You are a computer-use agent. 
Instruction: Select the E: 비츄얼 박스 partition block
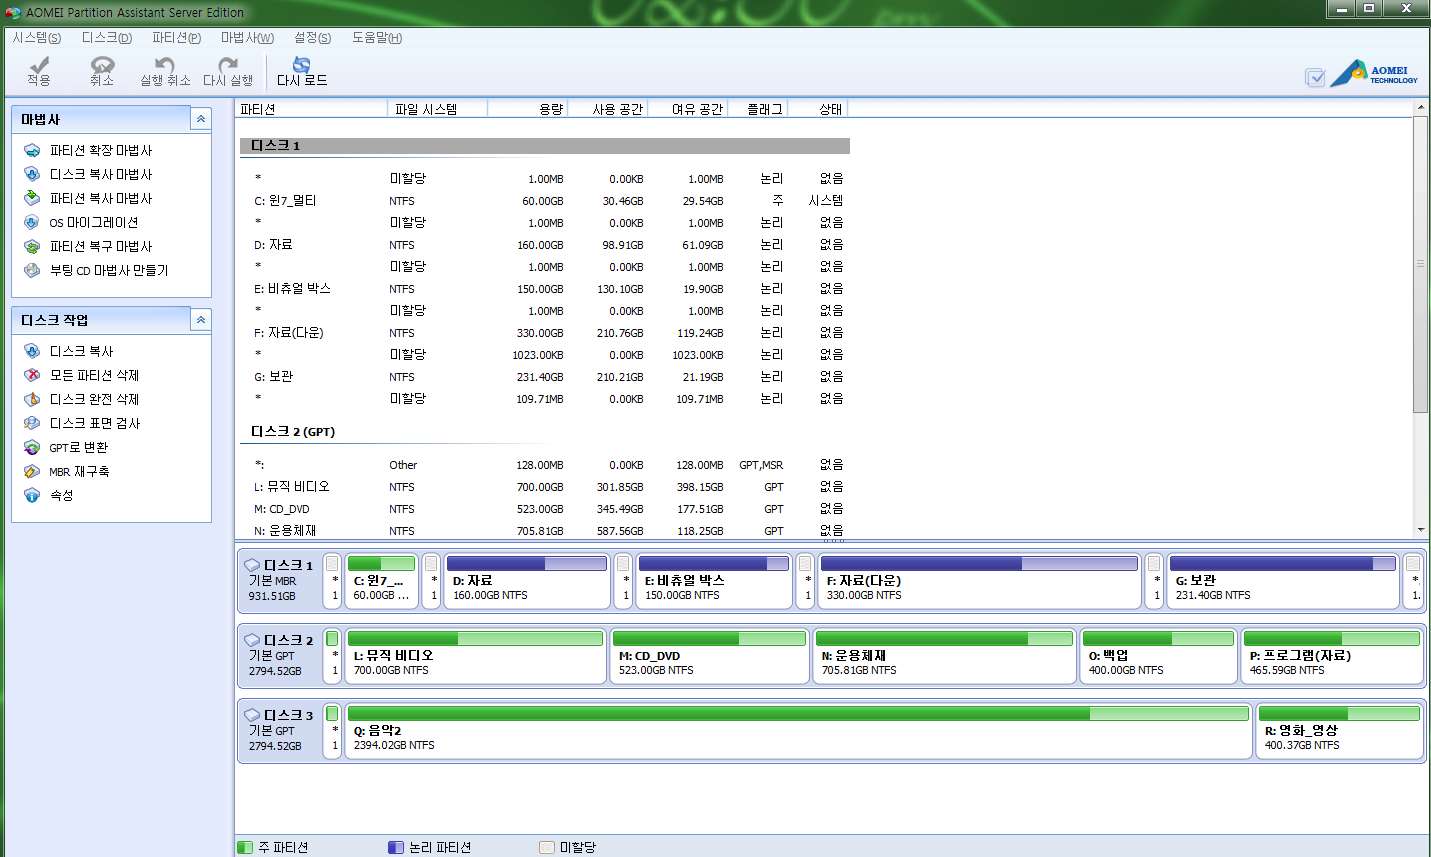pos(714,581)
